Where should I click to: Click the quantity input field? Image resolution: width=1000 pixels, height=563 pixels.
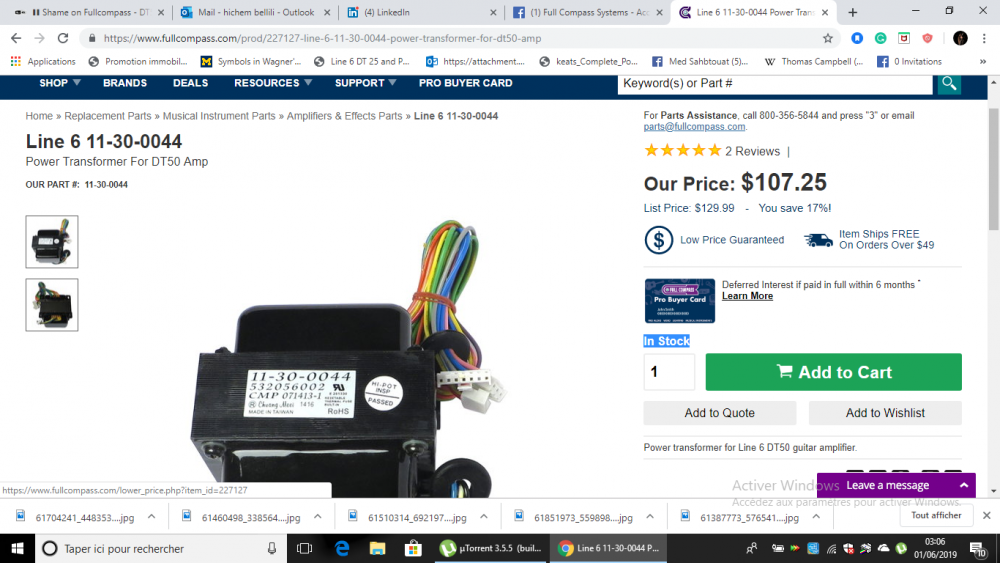(x=669, y=372)
